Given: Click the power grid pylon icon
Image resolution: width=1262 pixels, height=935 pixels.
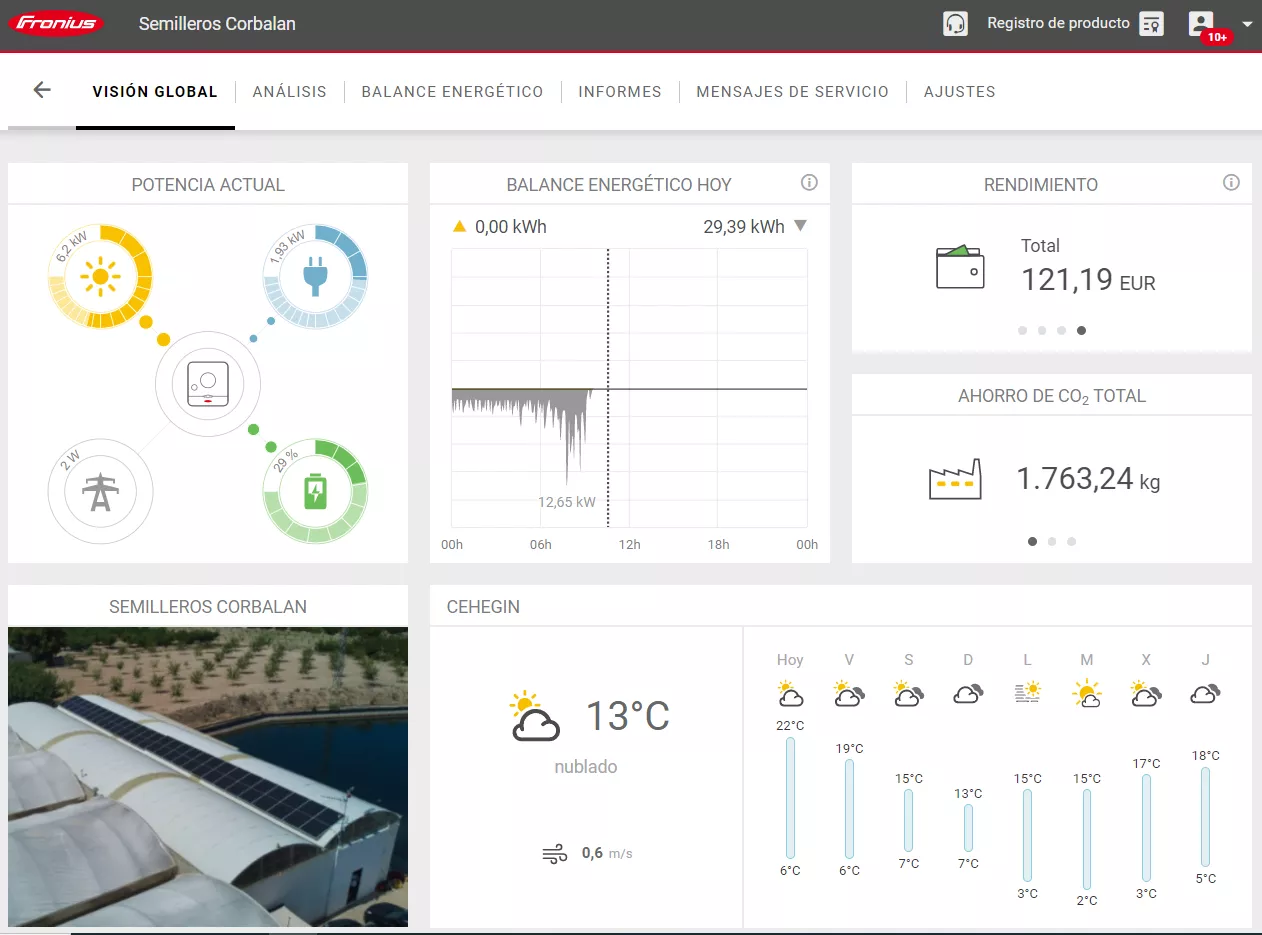Looking at the screenshot, I should pyautogui.click(x=100, y=492).
